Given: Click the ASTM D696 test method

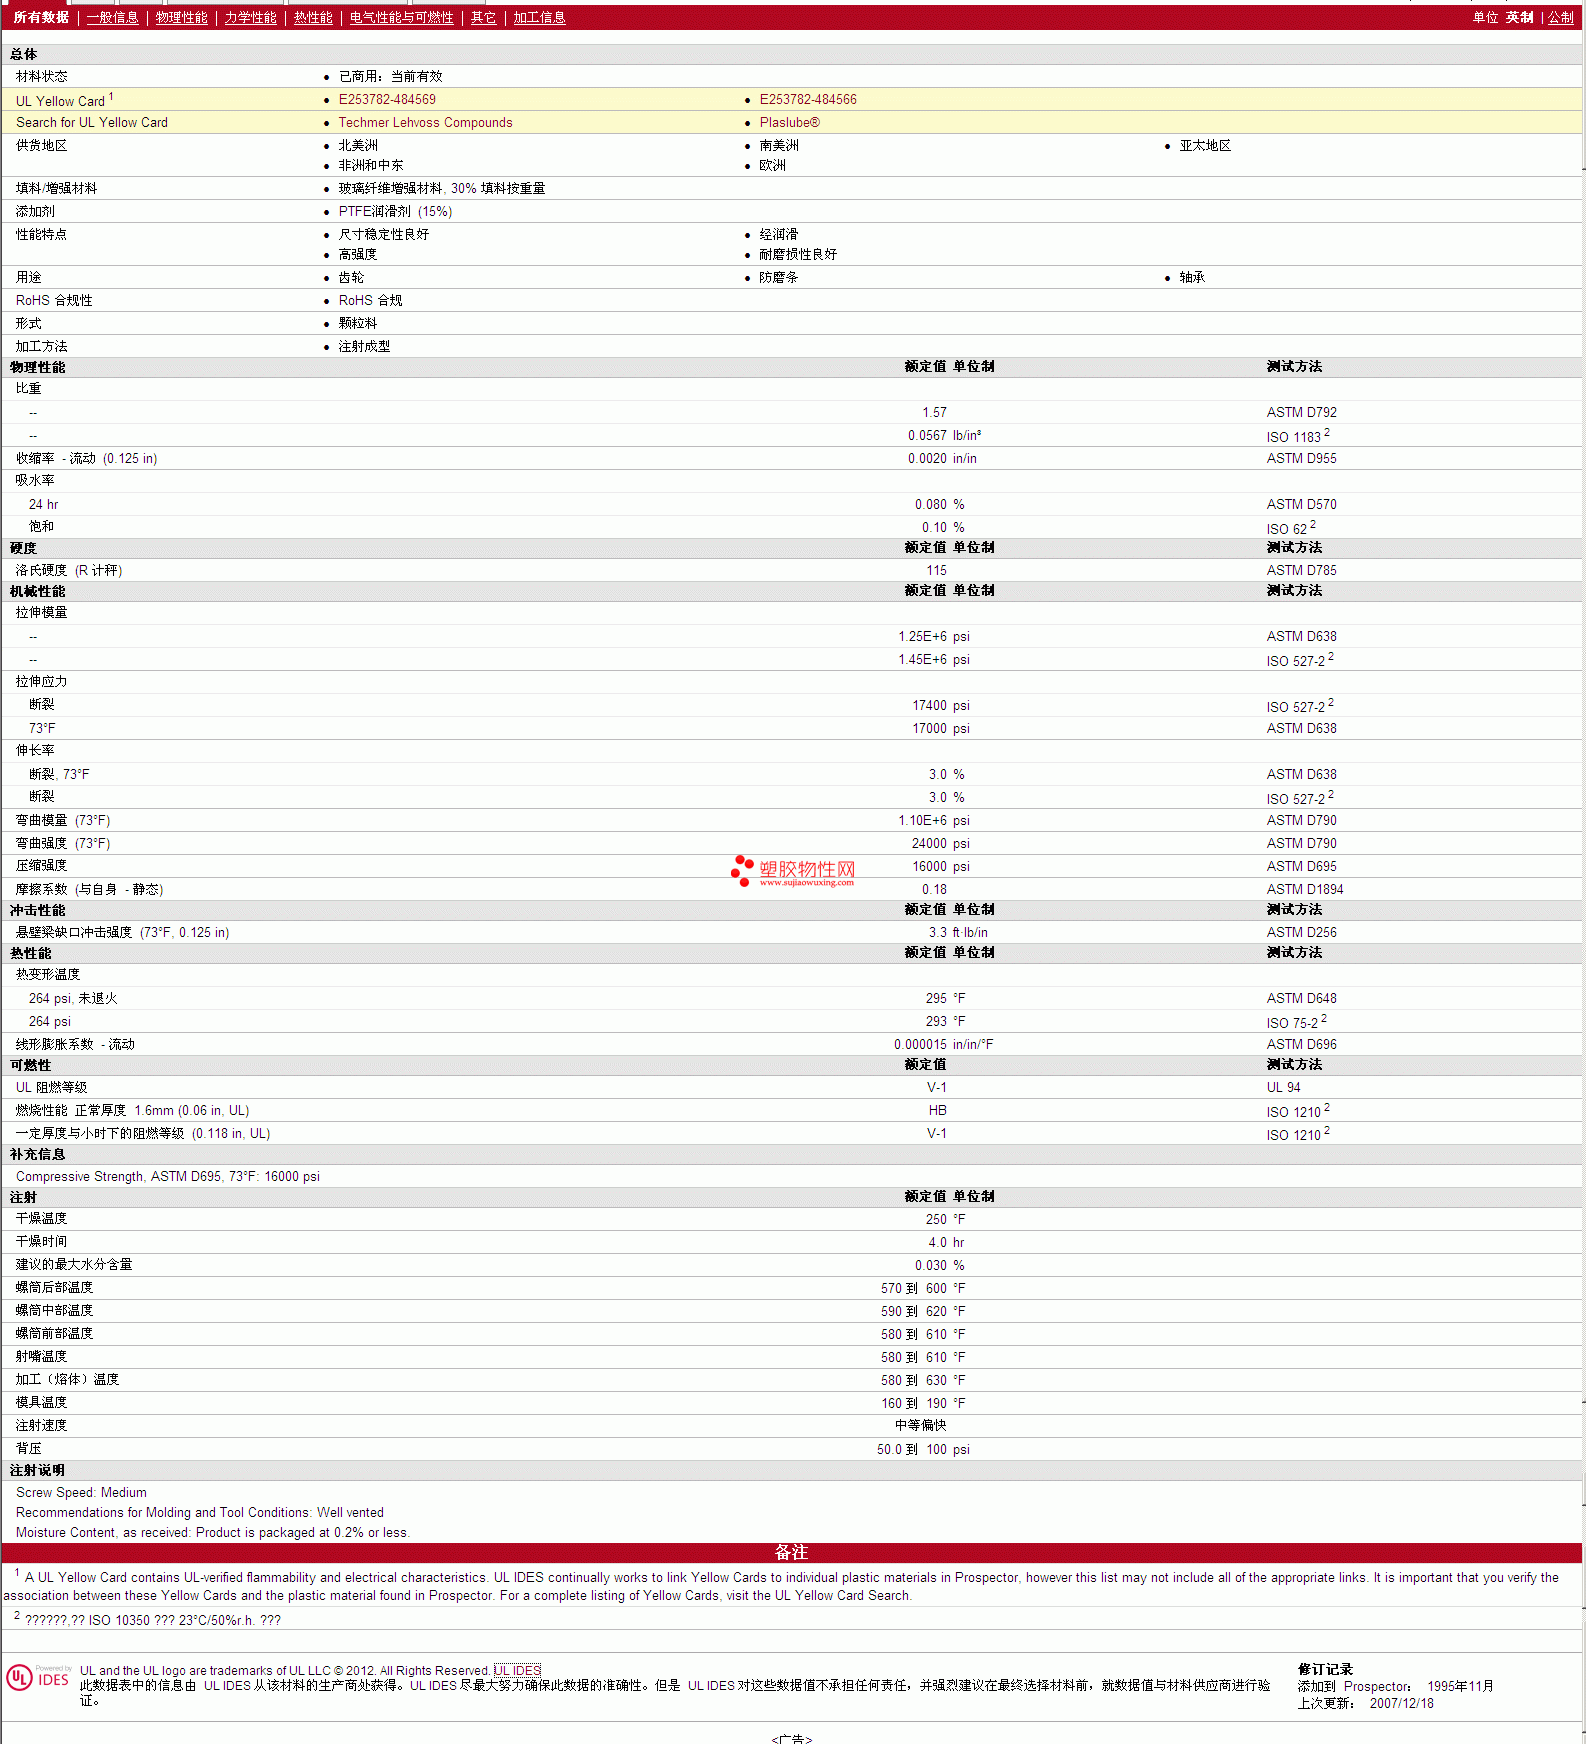Looking at the screenshot, I should (x=1301, y=1044).
